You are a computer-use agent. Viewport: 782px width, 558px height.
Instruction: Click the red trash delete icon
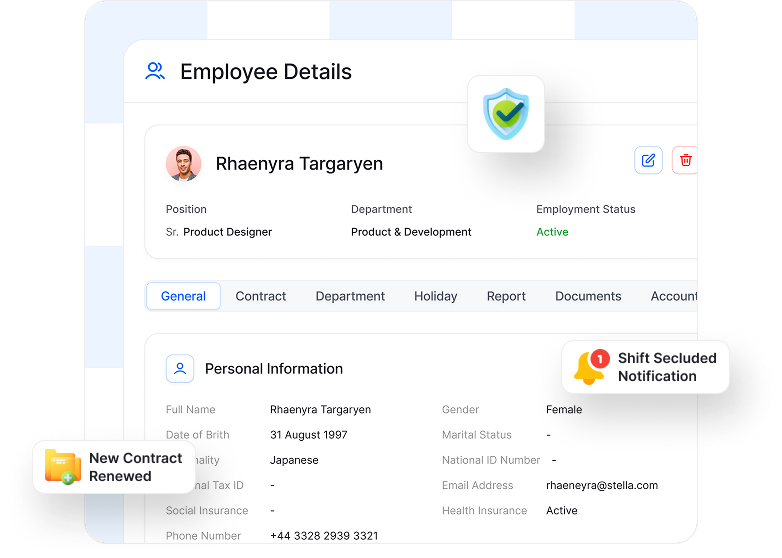tap(685, 160)
